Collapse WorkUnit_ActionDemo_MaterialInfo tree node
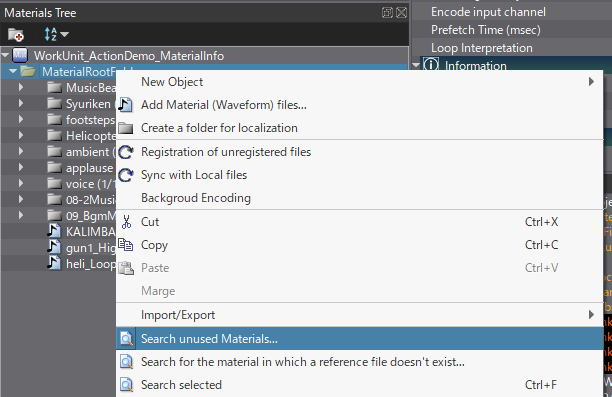Viewport: 612px width, 397px height. (5, 55)
